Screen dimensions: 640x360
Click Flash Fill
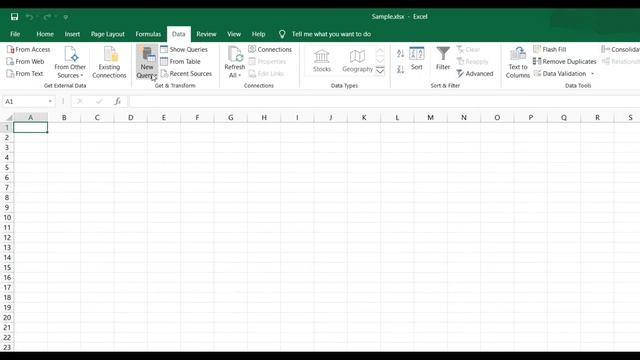coord(550,49)
